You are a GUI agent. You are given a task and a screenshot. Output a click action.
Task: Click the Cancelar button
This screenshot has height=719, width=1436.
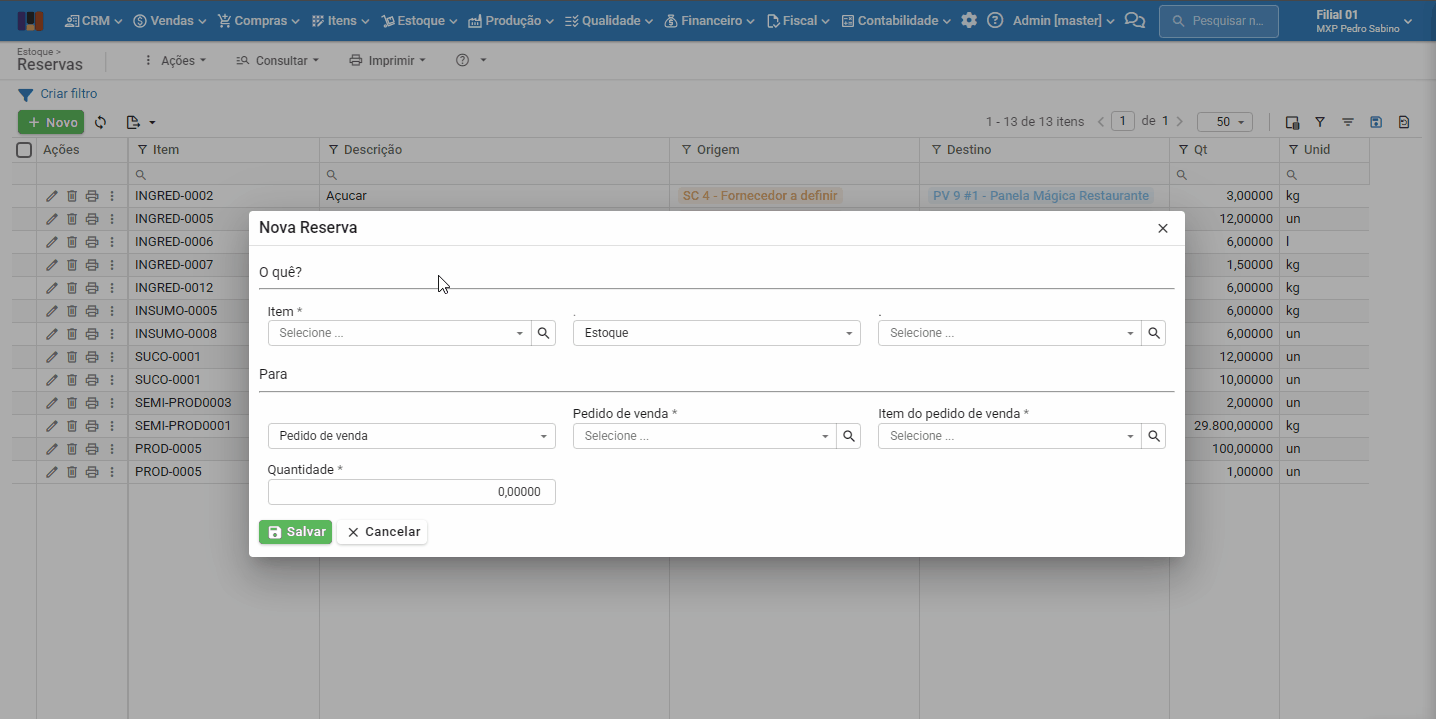point(382,532)
